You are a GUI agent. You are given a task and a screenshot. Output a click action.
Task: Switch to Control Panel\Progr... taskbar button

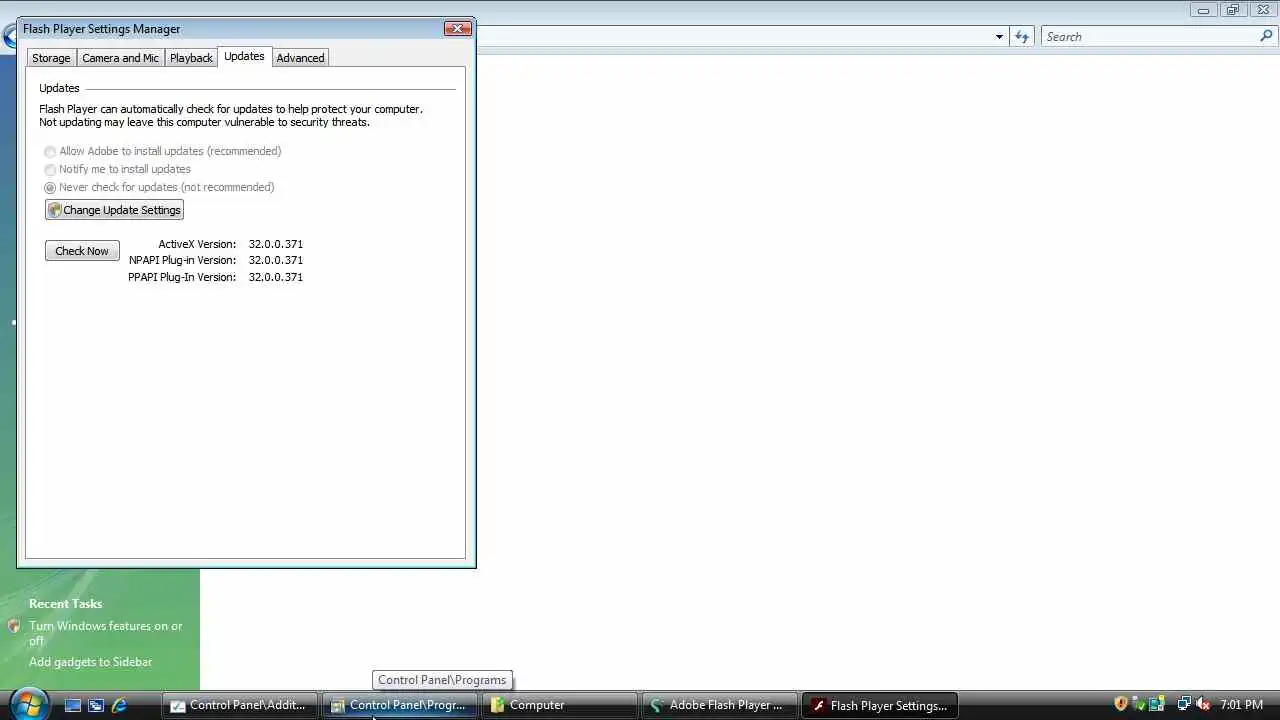coord(400,705)
